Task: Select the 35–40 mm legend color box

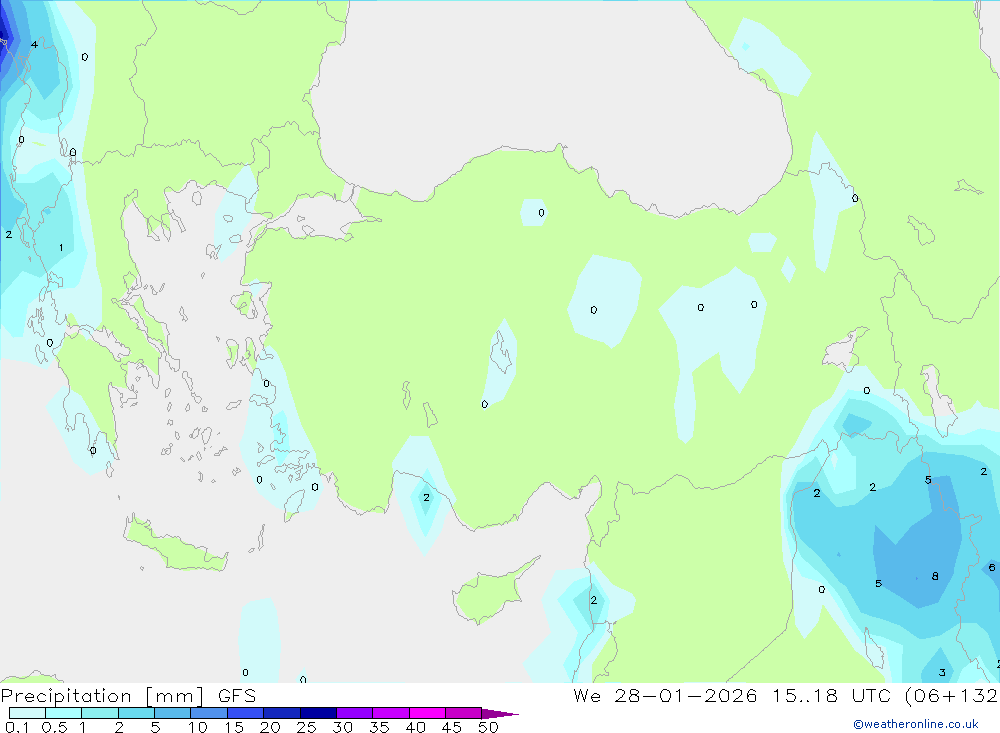Action: [x=391, y=713]
